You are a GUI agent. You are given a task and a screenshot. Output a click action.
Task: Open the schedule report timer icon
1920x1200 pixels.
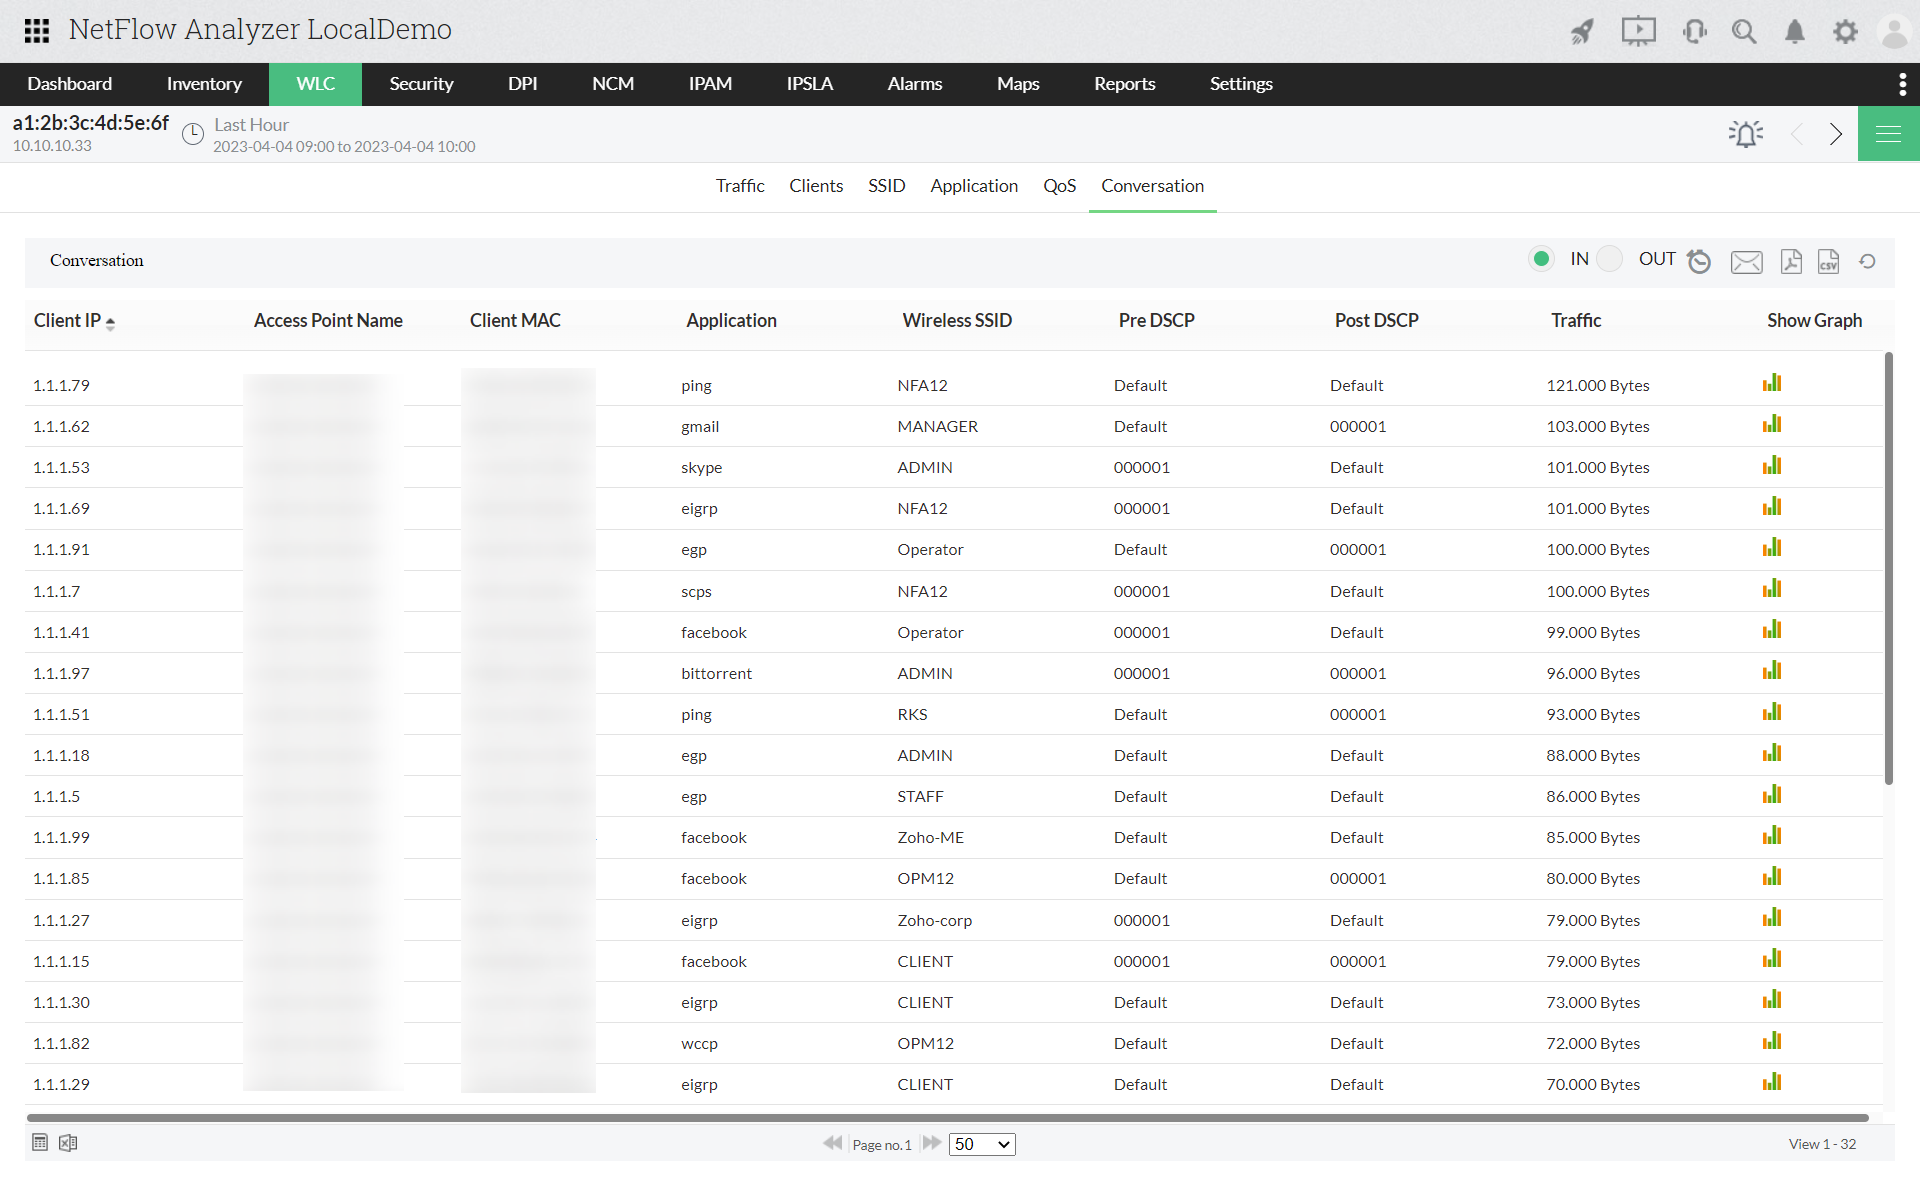(1699, 261)
